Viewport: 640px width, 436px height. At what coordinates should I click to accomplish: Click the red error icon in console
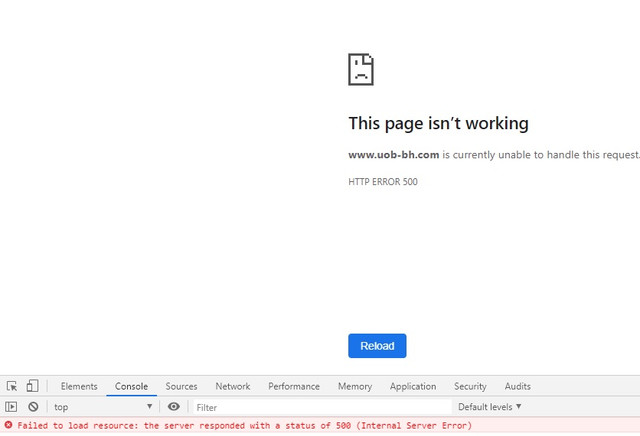click(8, 425)
